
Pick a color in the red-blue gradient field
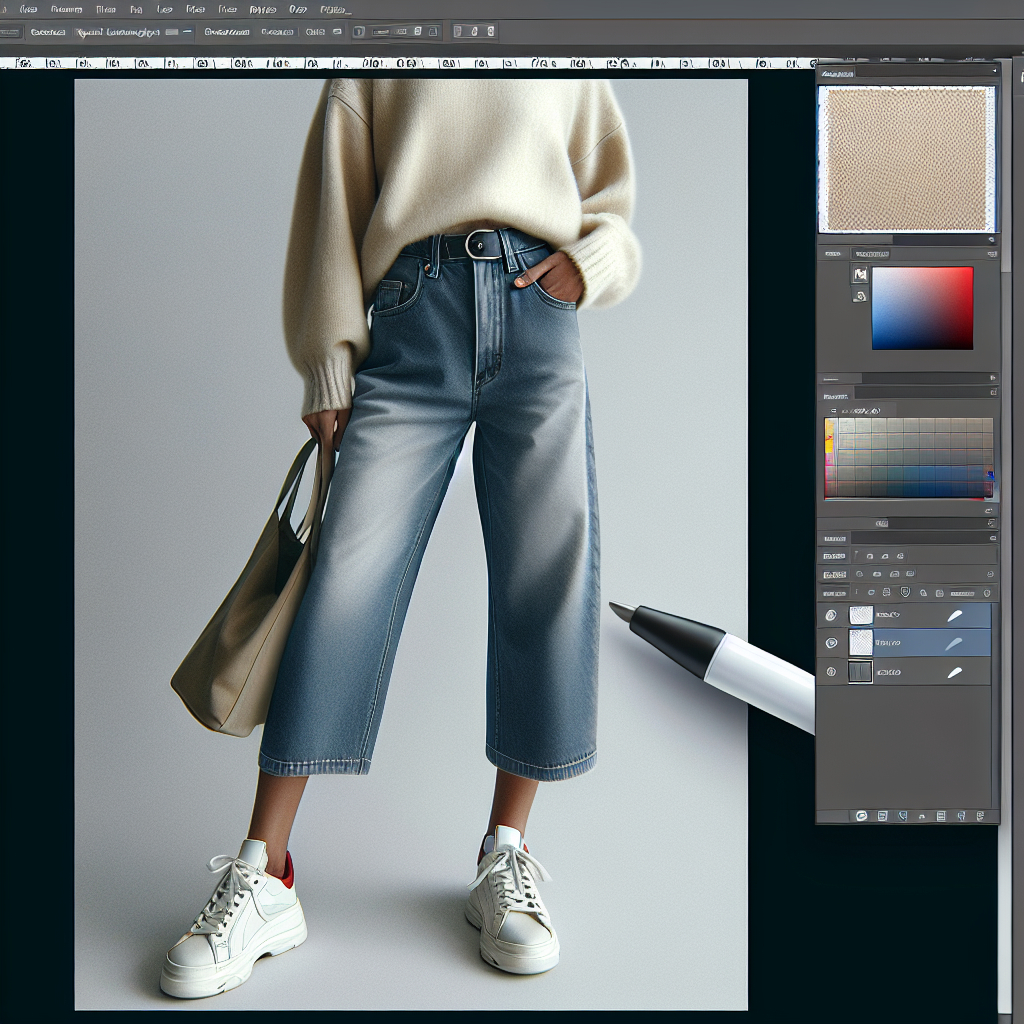pos(922,307)
